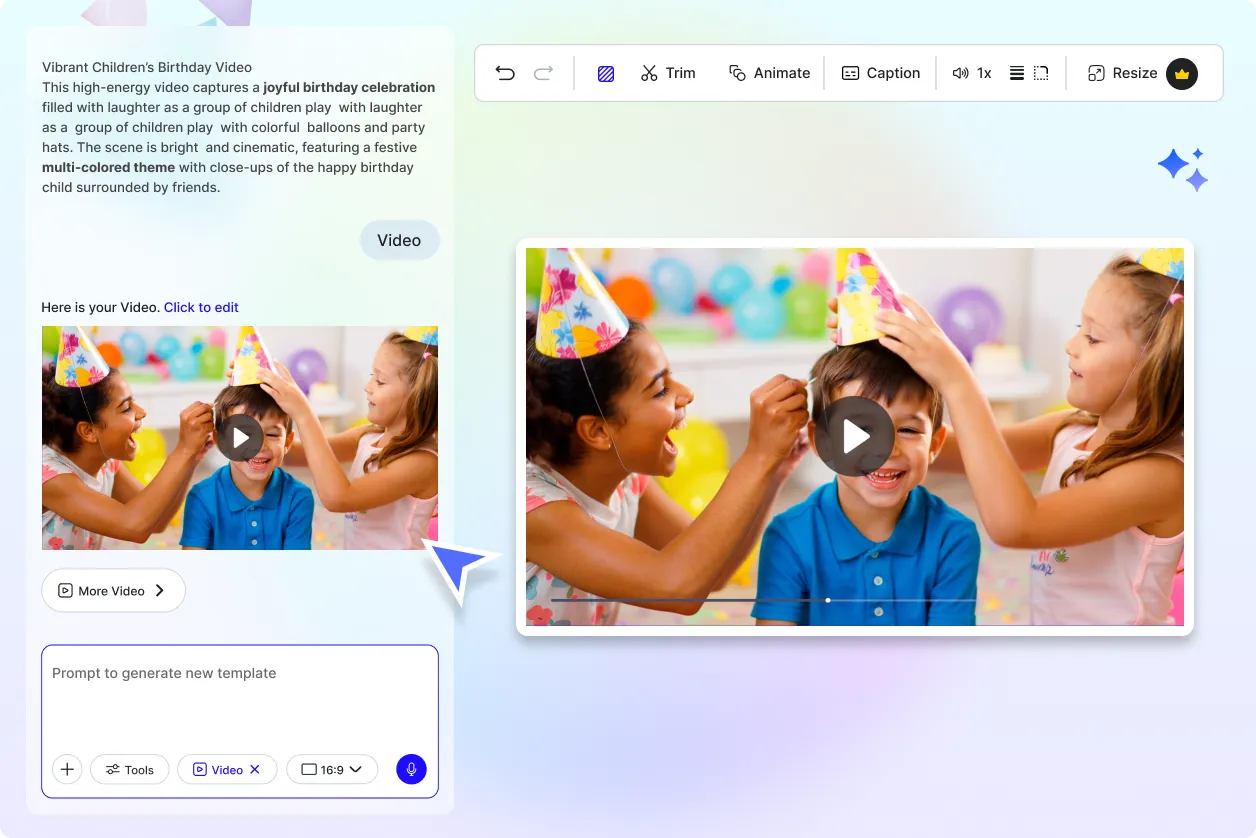The width and height of the screenshot is (1256, 838).
Task: Open the 16:9 aspect ratio dropdown
Action: [332, 769]
